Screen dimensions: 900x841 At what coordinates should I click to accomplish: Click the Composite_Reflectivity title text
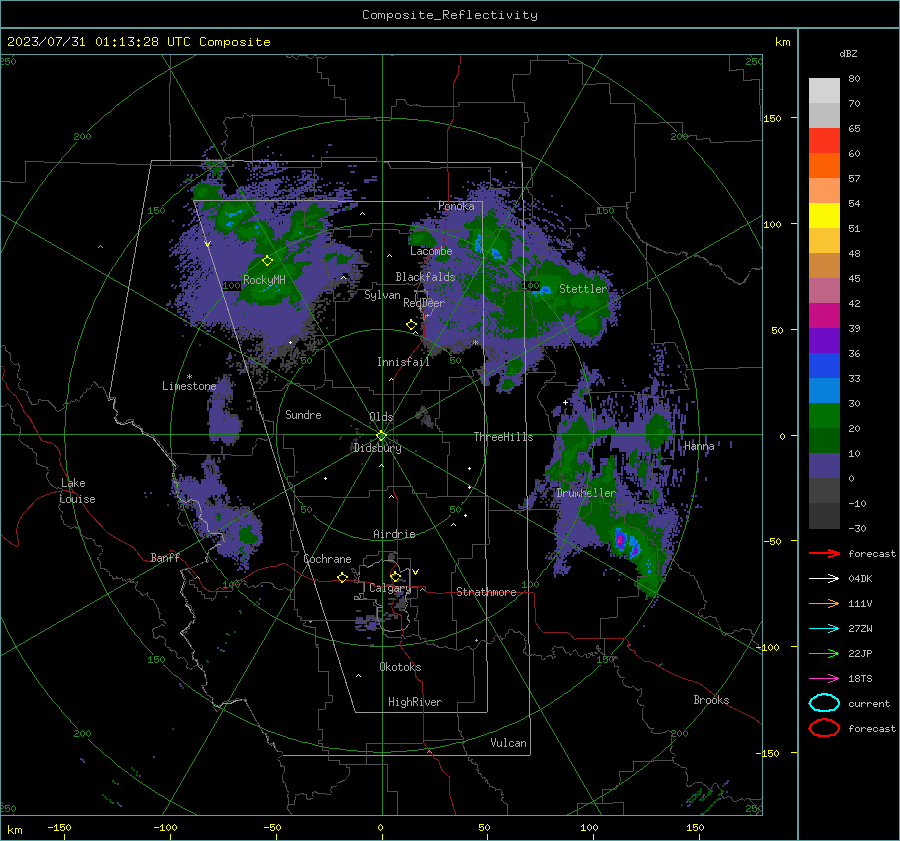pos(450,15)
